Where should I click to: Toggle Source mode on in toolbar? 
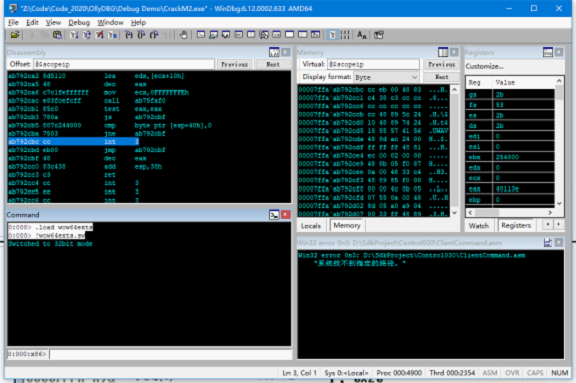[x=332, y=35]
